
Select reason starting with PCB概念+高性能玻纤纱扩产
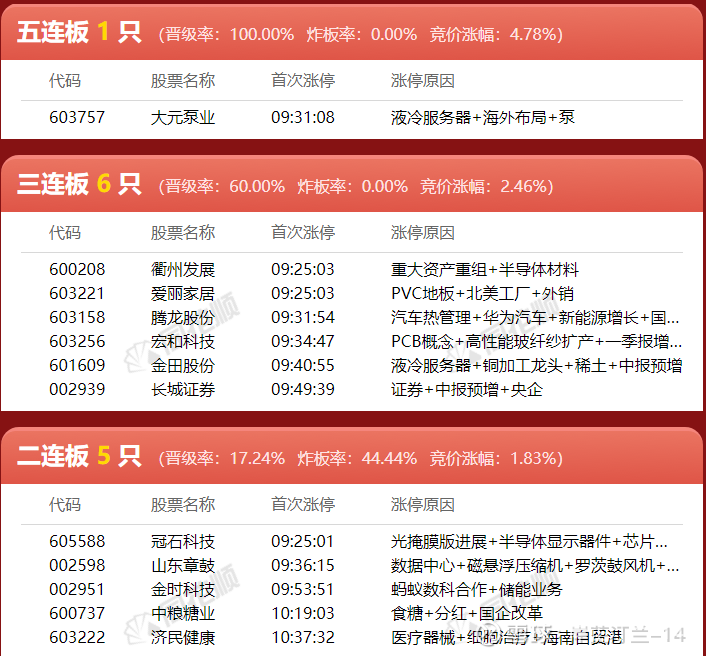coord(536,341)
